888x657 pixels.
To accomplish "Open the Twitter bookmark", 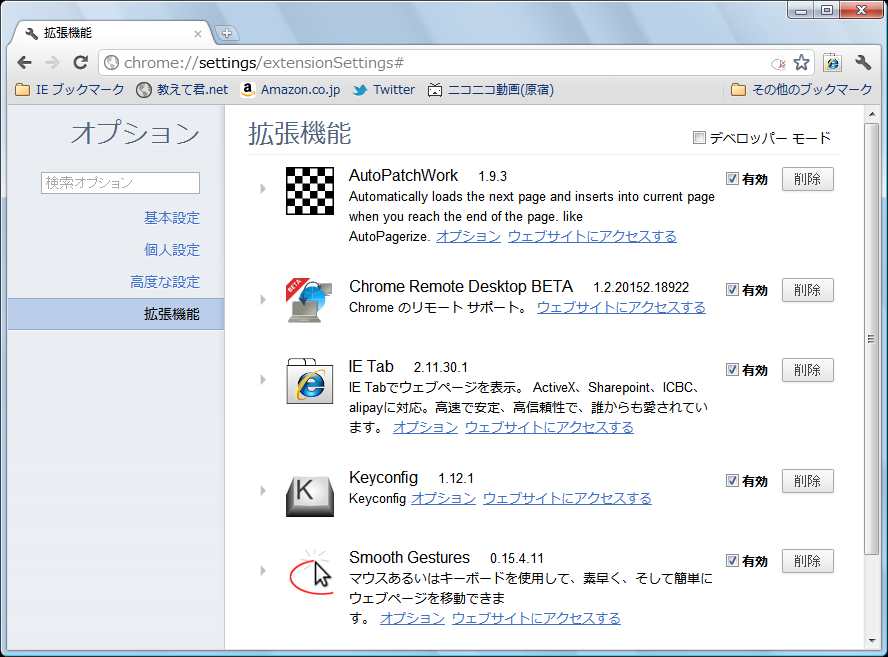I will [x=384, y=89].
